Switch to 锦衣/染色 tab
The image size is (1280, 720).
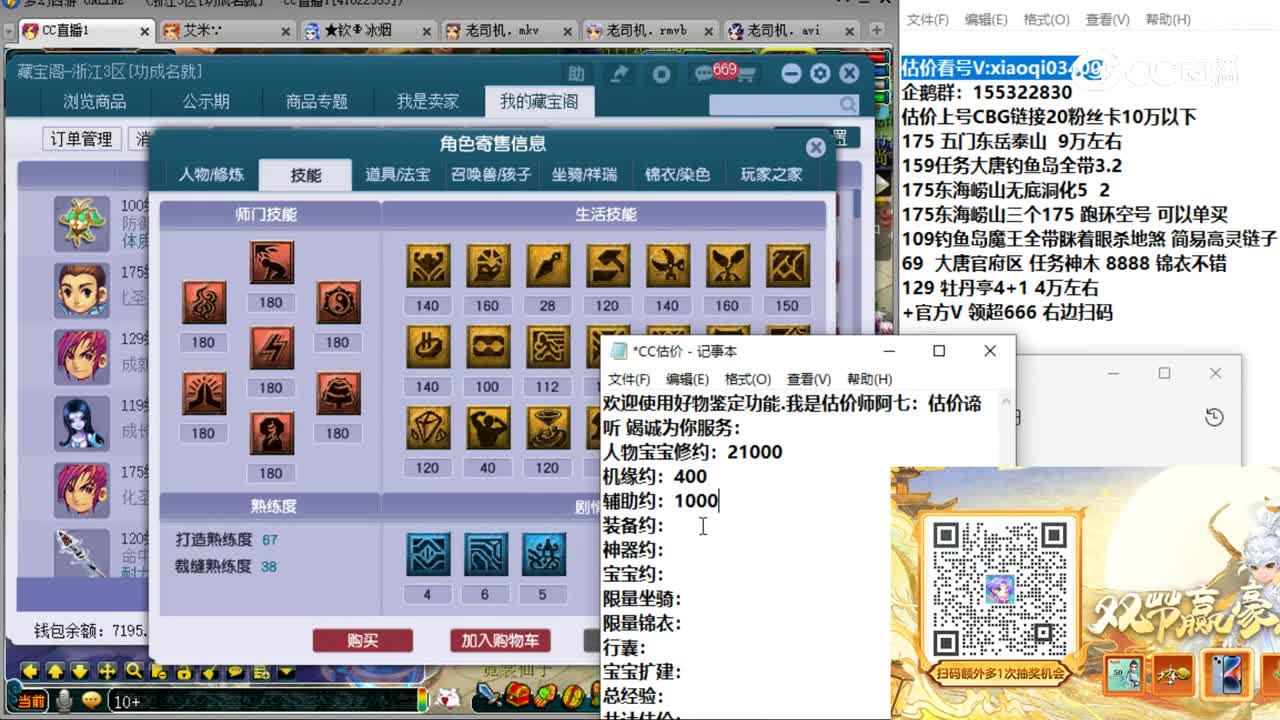[677, 174]
